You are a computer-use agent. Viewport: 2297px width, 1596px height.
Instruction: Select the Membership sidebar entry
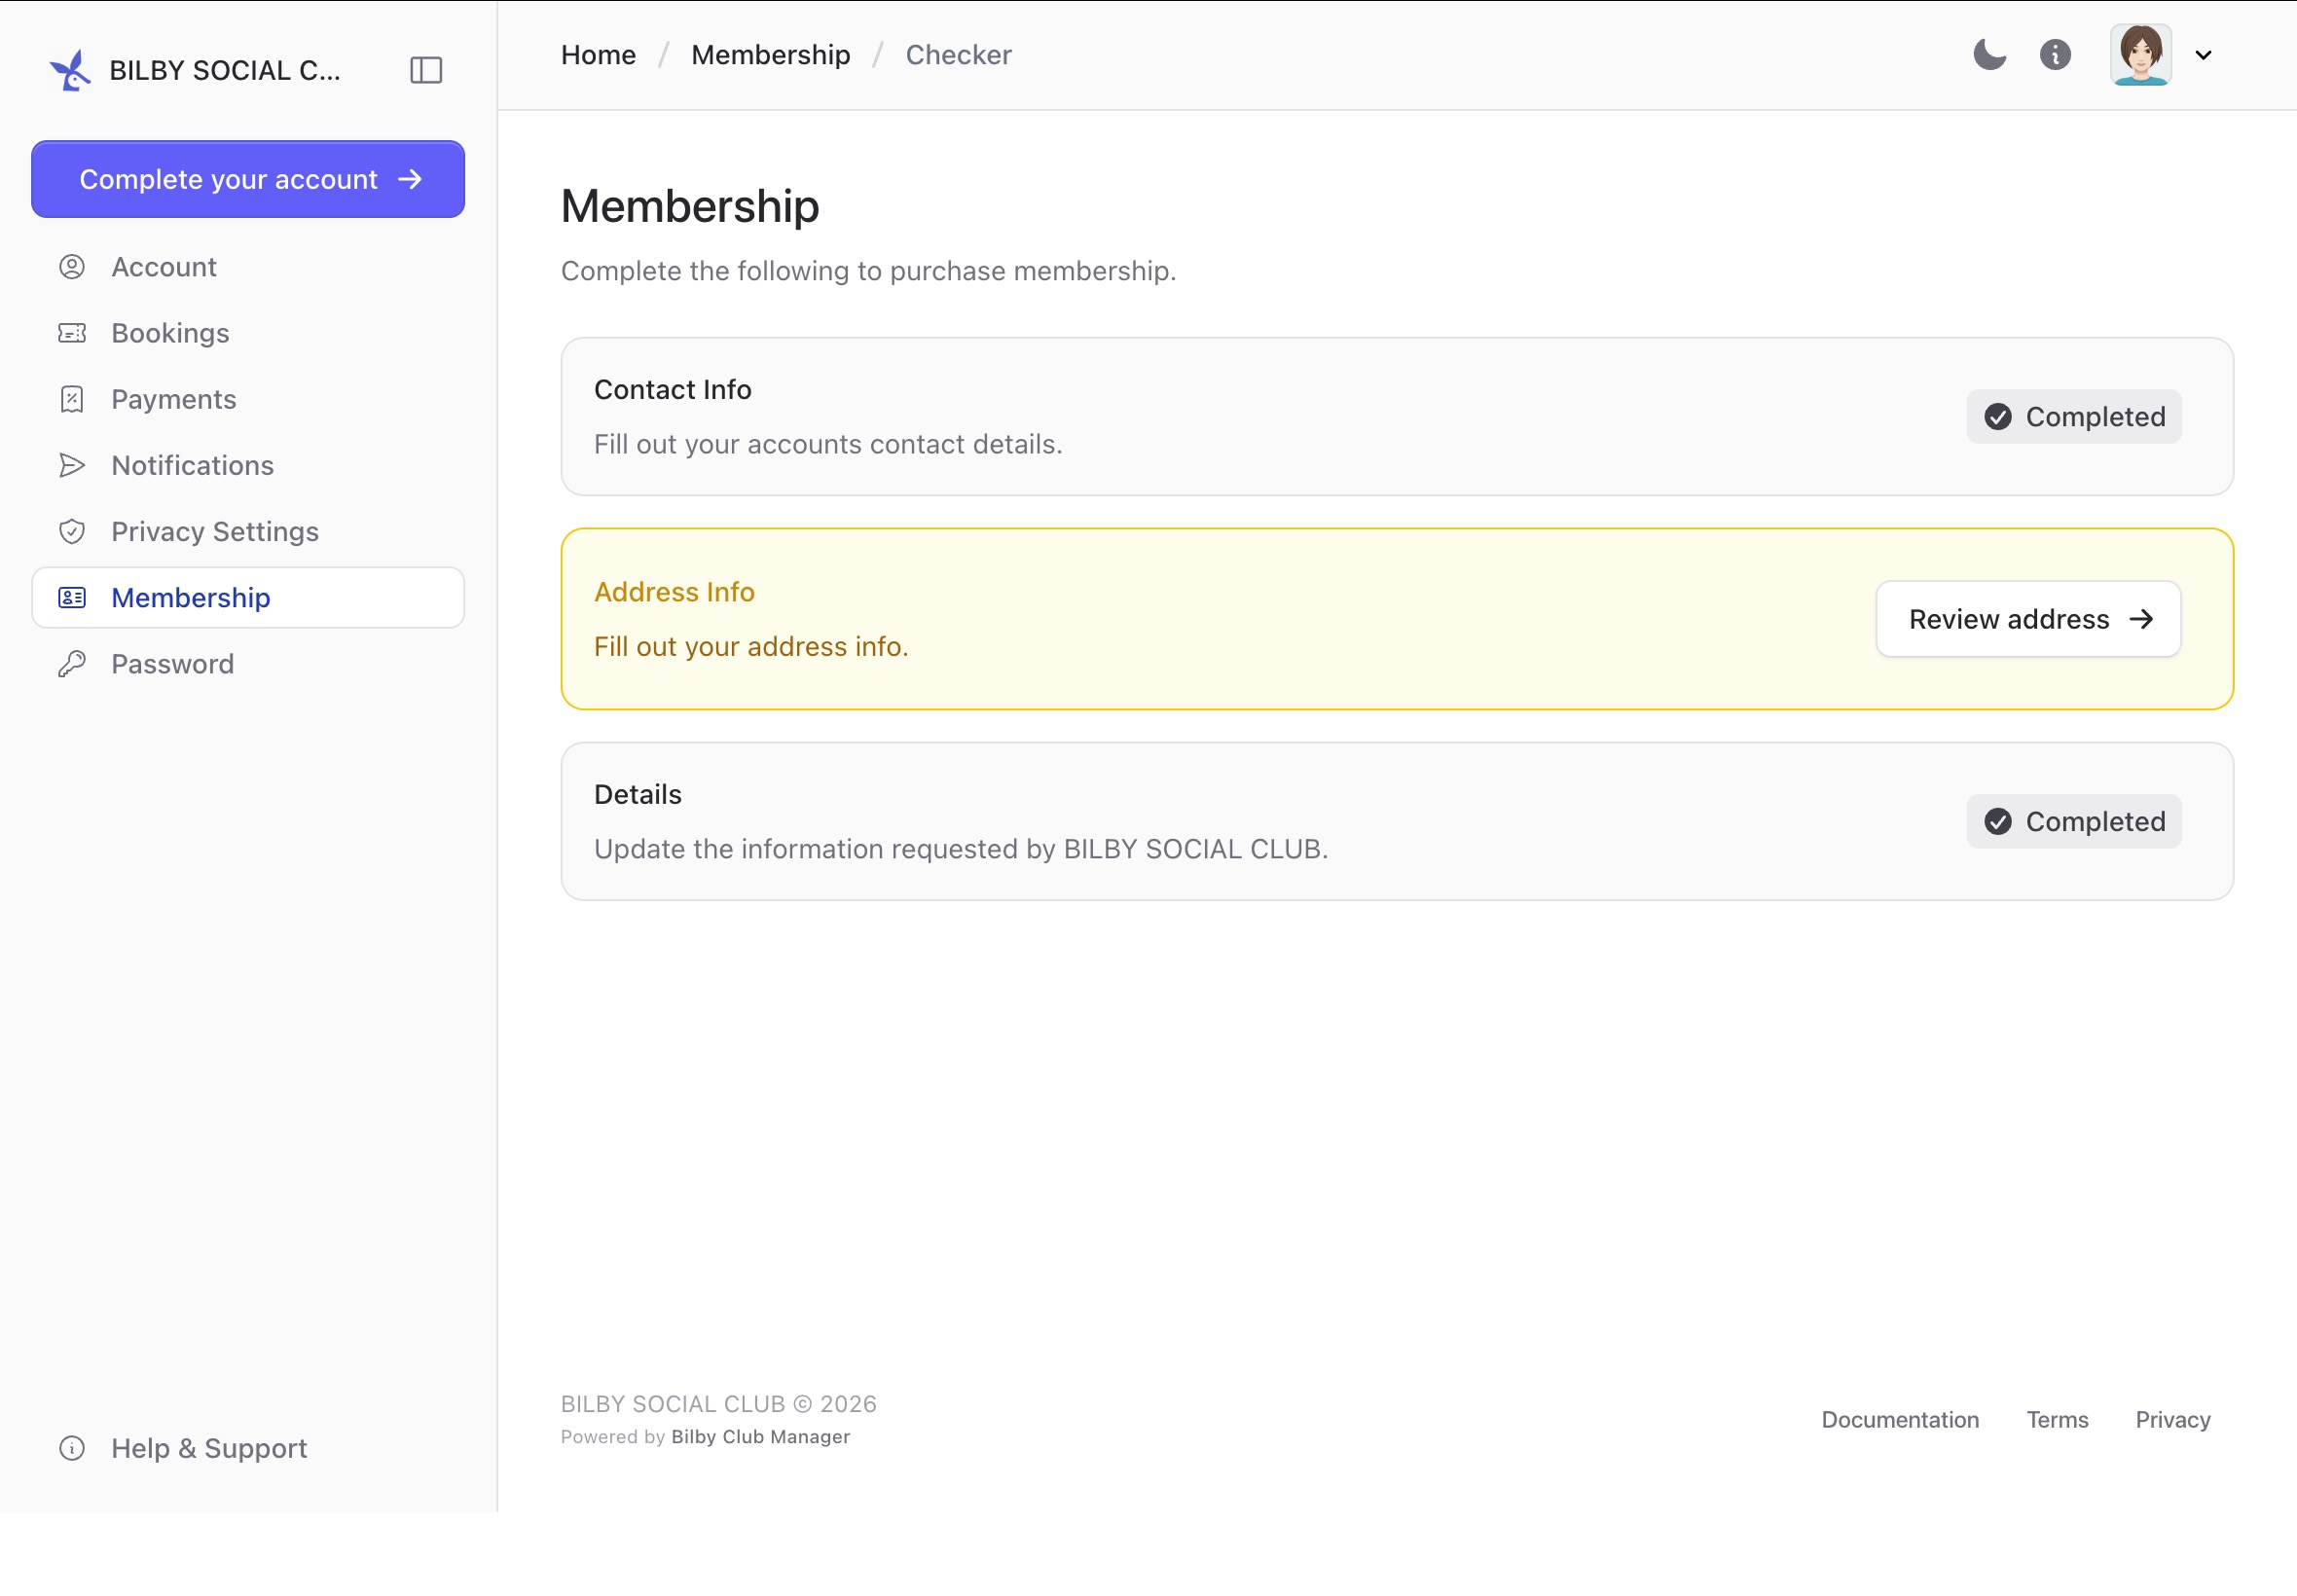point(248,598)
